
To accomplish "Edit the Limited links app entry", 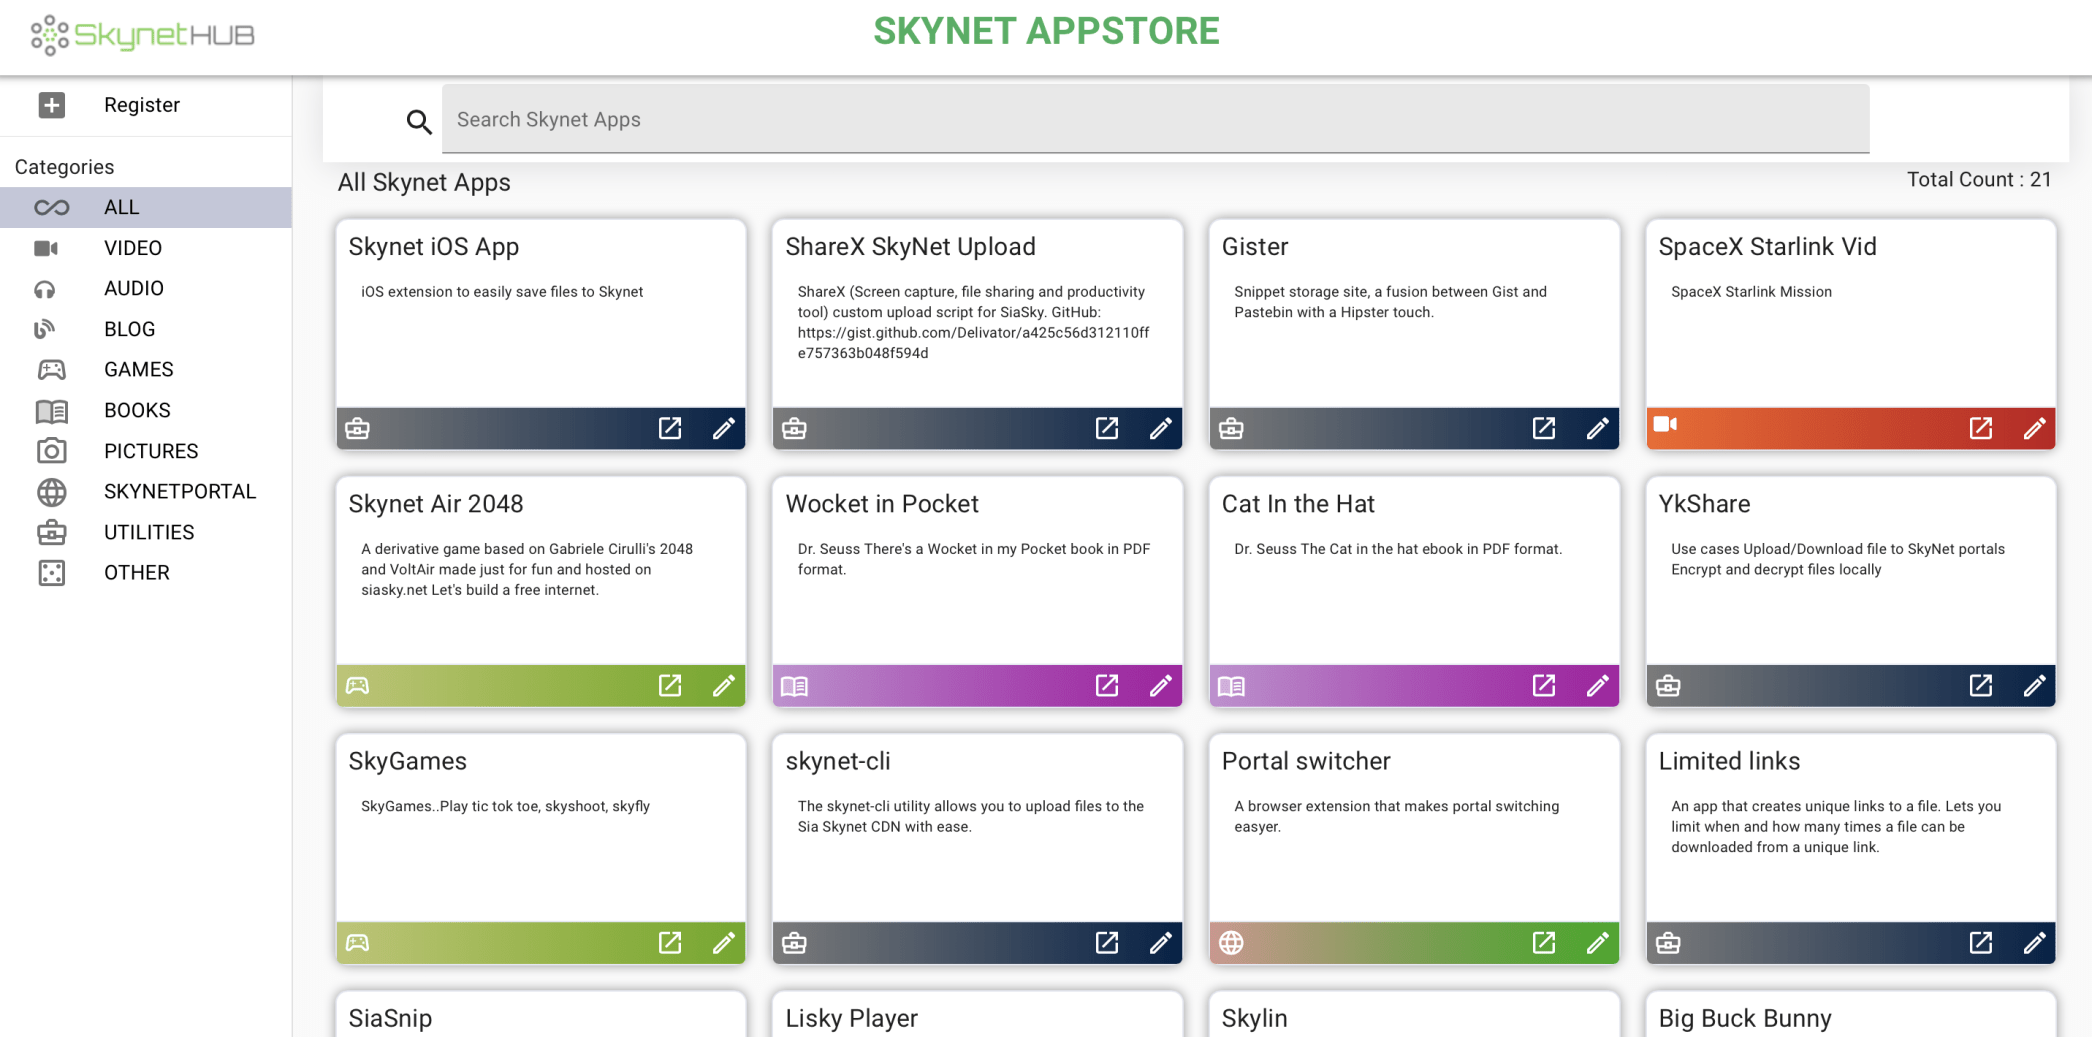I will (2035, 942).
